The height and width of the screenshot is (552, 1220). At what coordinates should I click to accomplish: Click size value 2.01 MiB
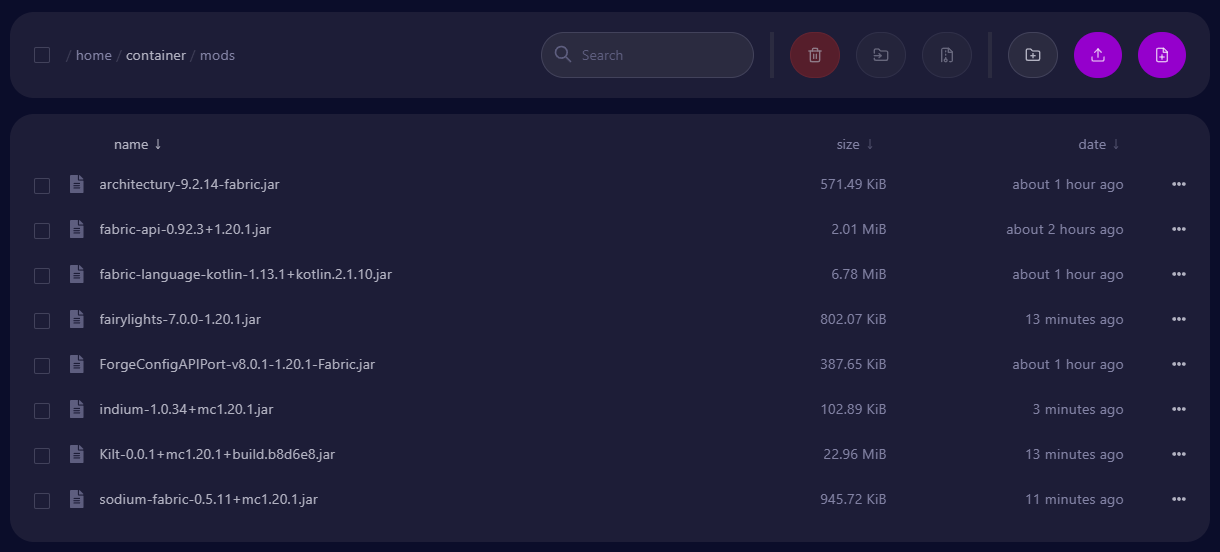tap(858, 229)
